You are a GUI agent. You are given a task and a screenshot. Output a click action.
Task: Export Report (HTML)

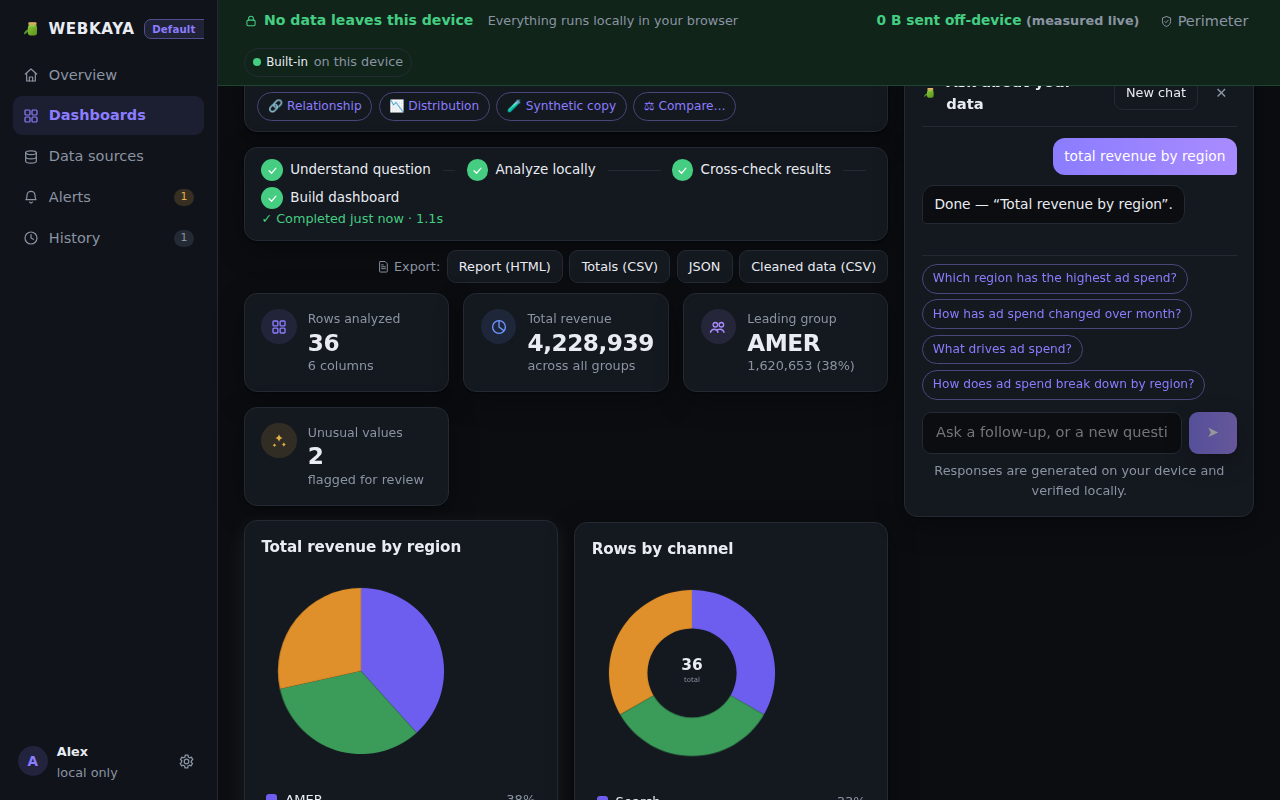[505, 267]
